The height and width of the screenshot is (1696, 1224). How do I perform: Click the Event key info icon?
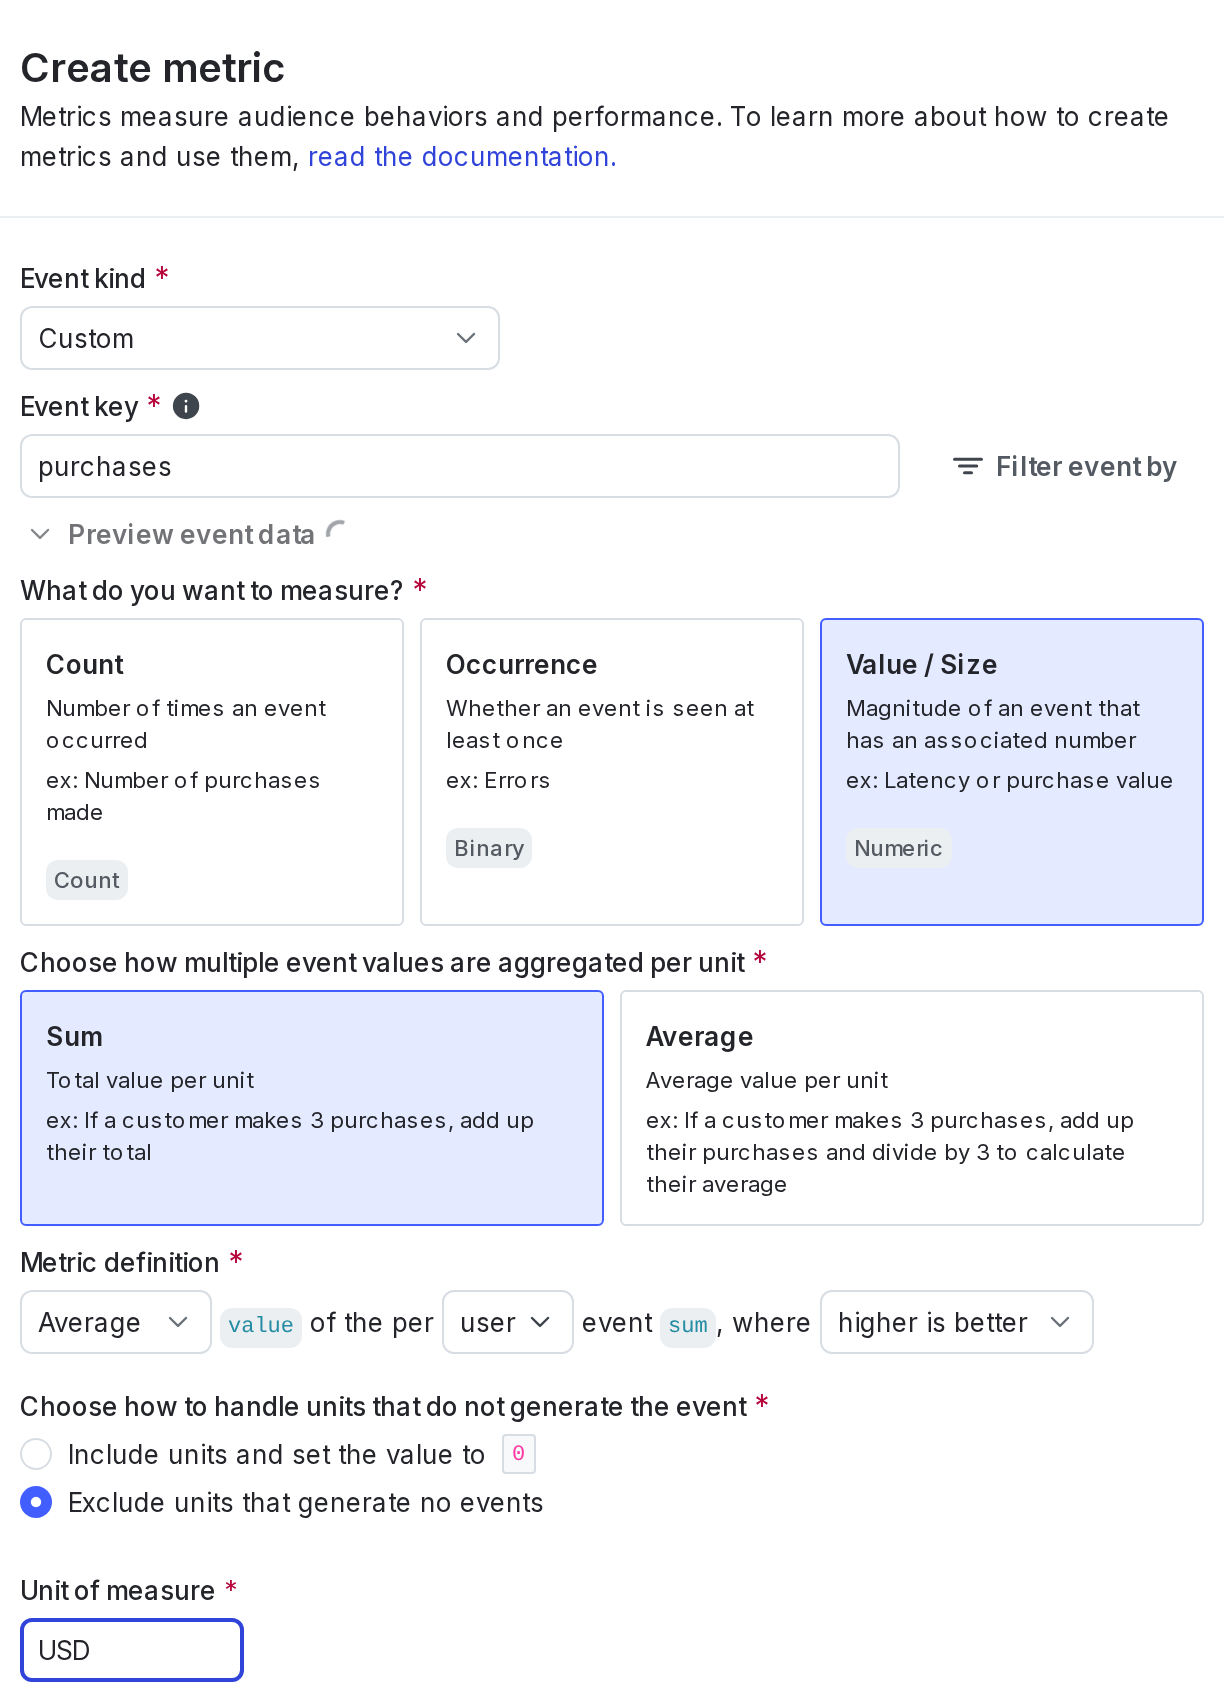[x=186, y=406]
